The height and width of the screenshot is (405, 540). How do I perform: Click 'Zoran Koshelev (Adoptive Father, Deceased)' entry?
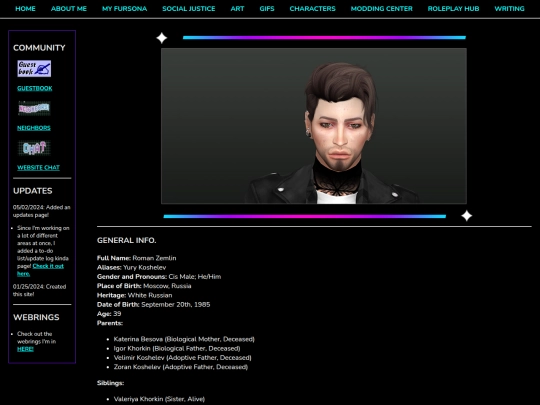pos(180,367)
